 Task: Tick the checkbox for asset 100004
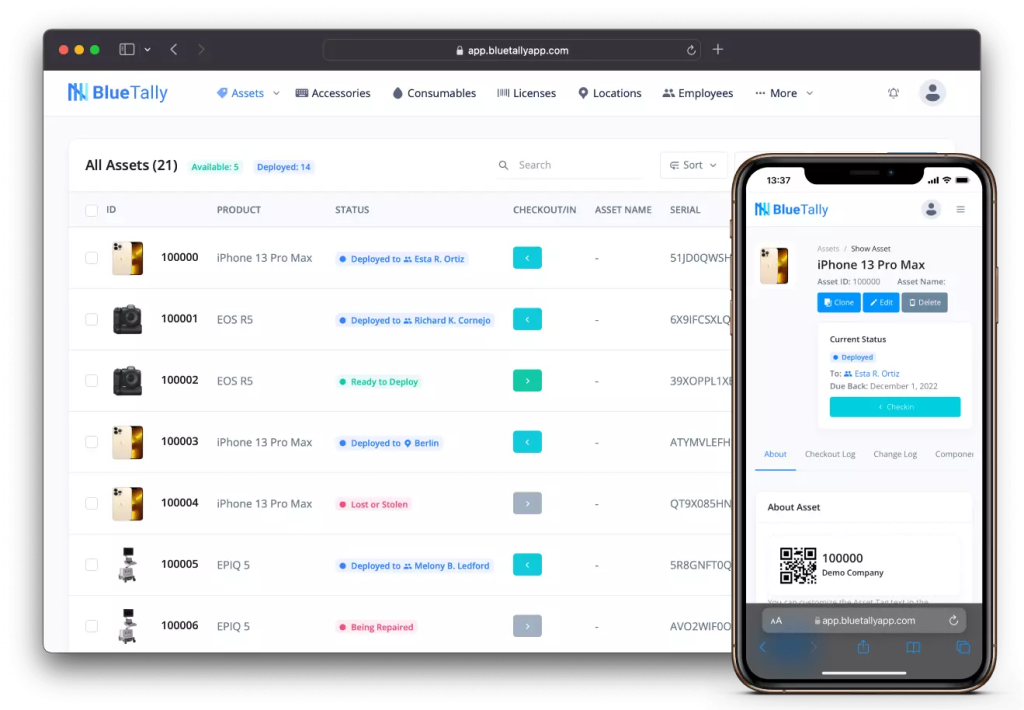click(x=91, y=504)
